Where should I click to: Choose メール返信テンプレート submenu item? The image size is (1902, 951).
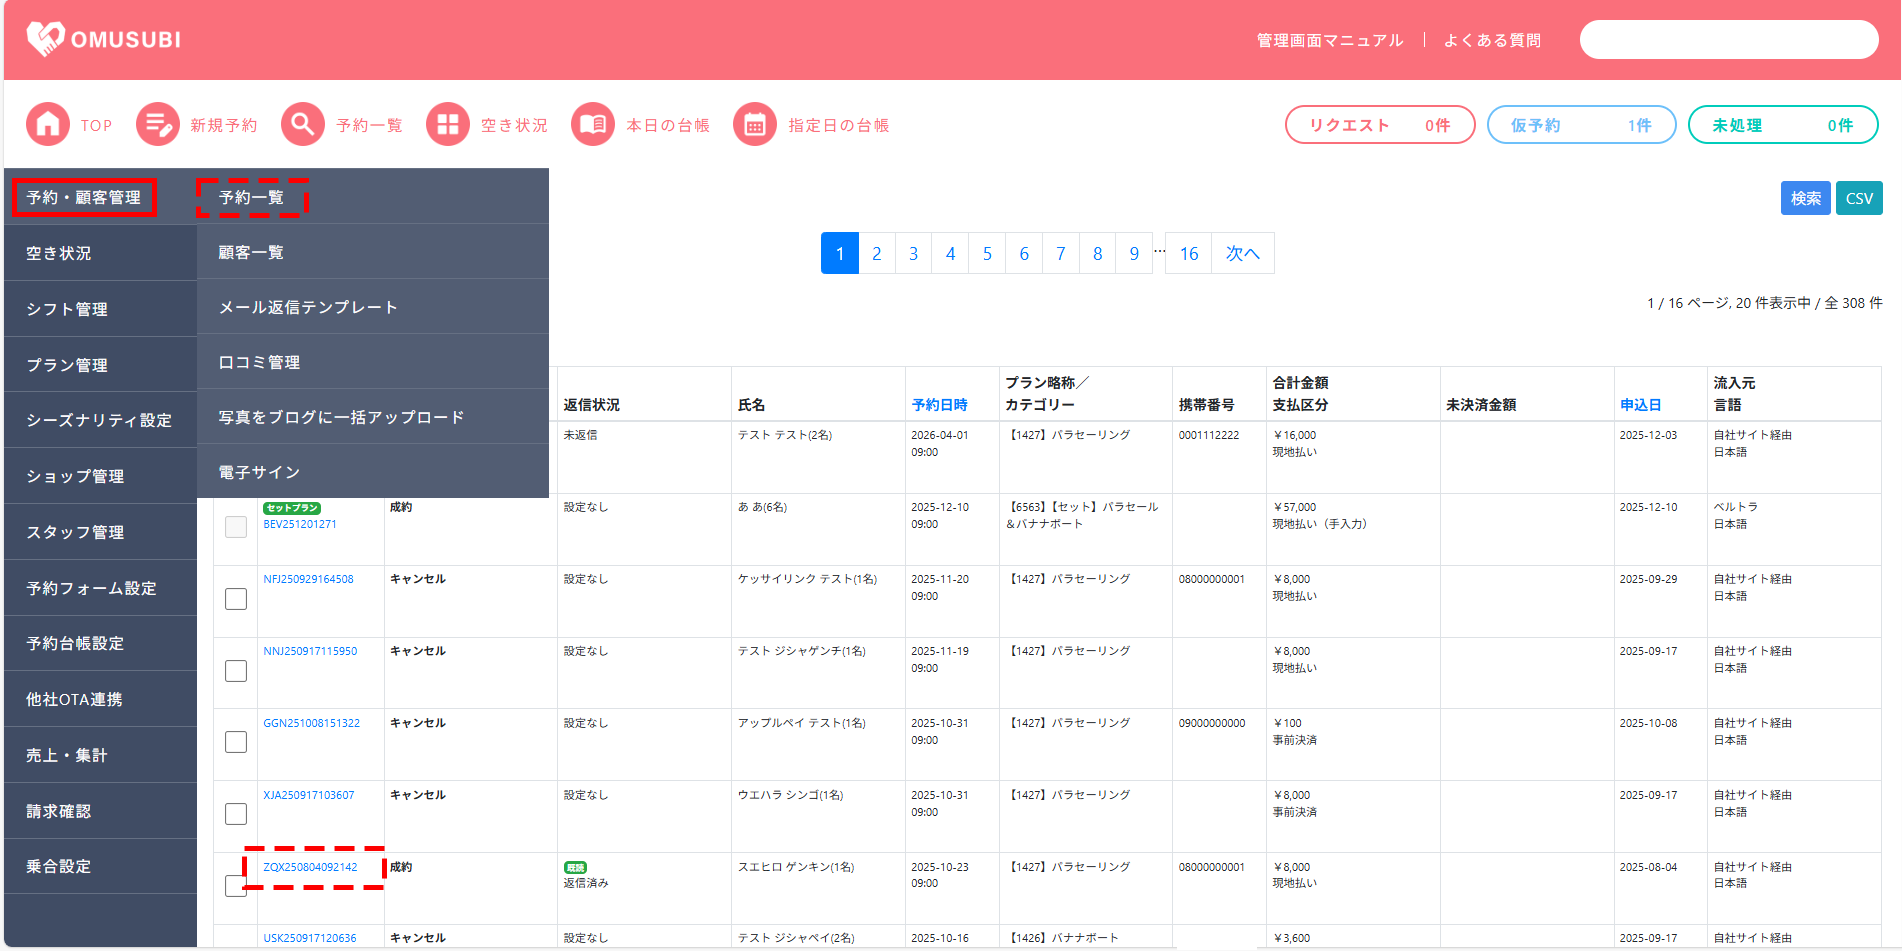[x=308, y=307]
